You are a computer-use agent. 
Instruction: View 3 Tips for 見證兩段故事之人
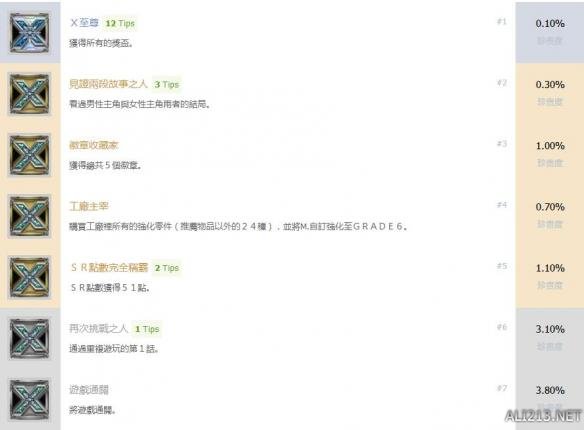pyautogui.click(x=167, y=85)
